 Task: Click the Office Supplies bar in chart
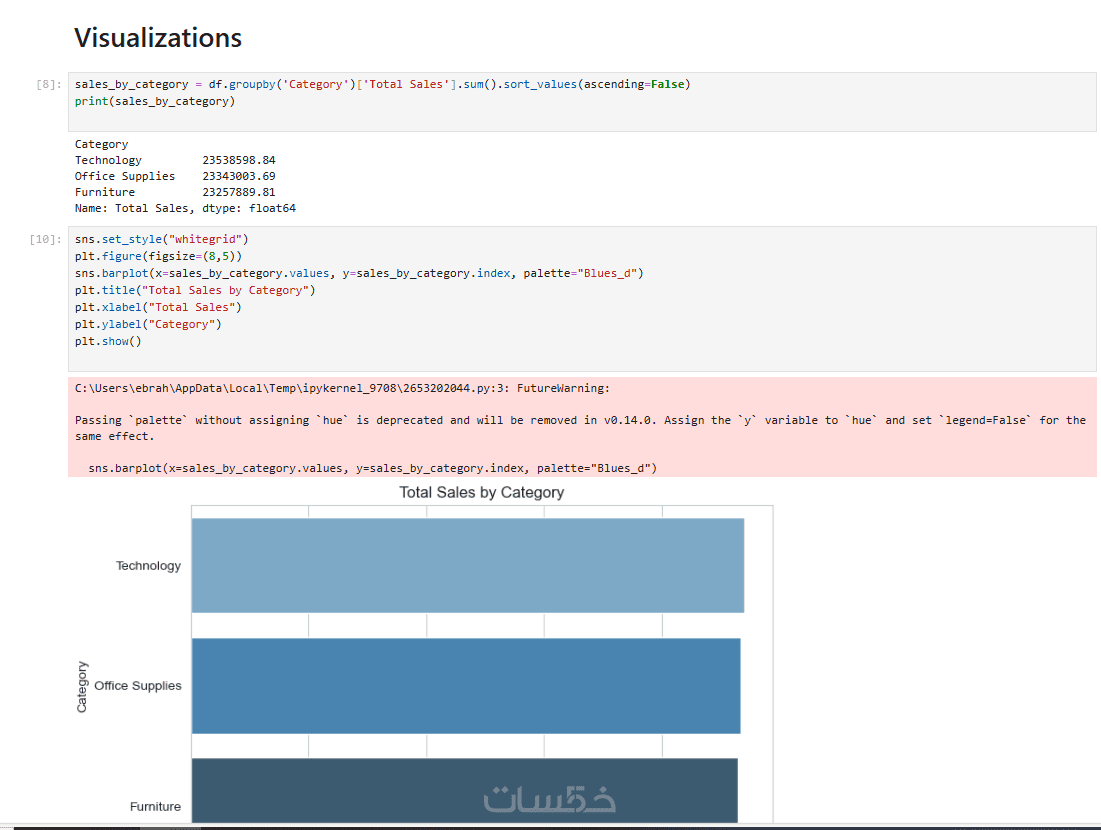(x=465, y=685)
